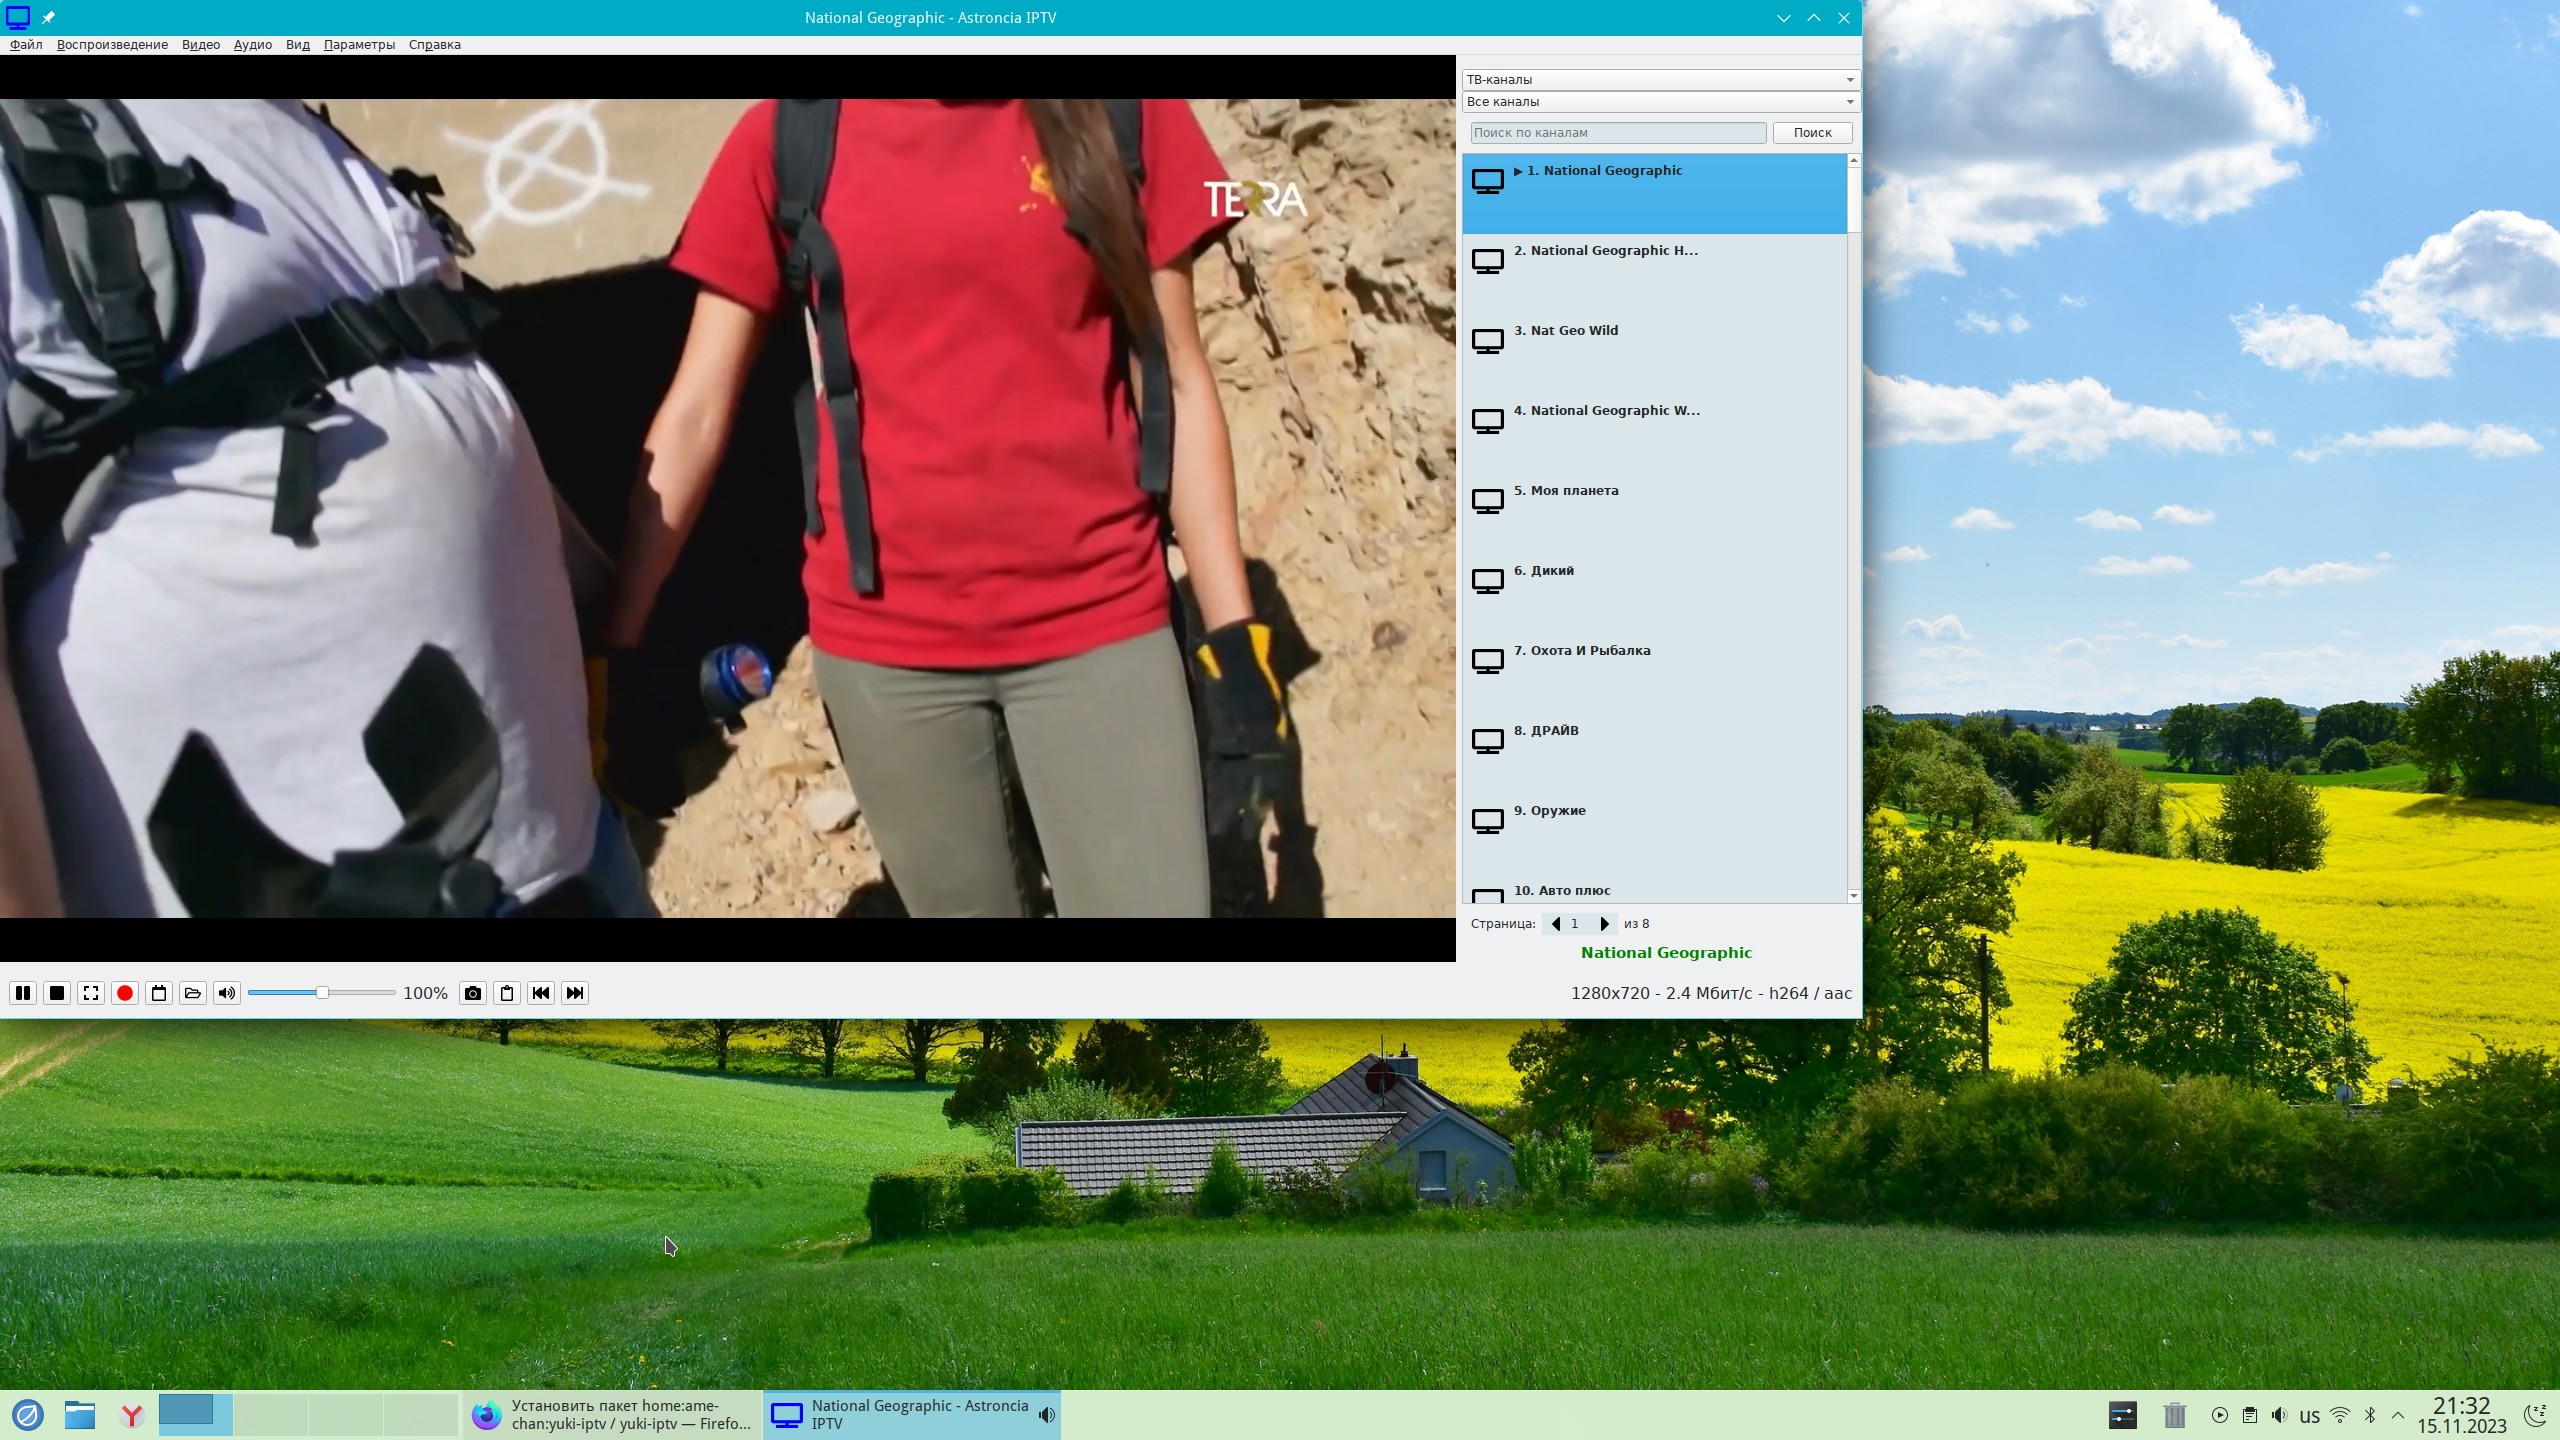Open the recording scheduler calendar icon
Viewport: 2560px width, 1440px height.
[x=159, y=993]
